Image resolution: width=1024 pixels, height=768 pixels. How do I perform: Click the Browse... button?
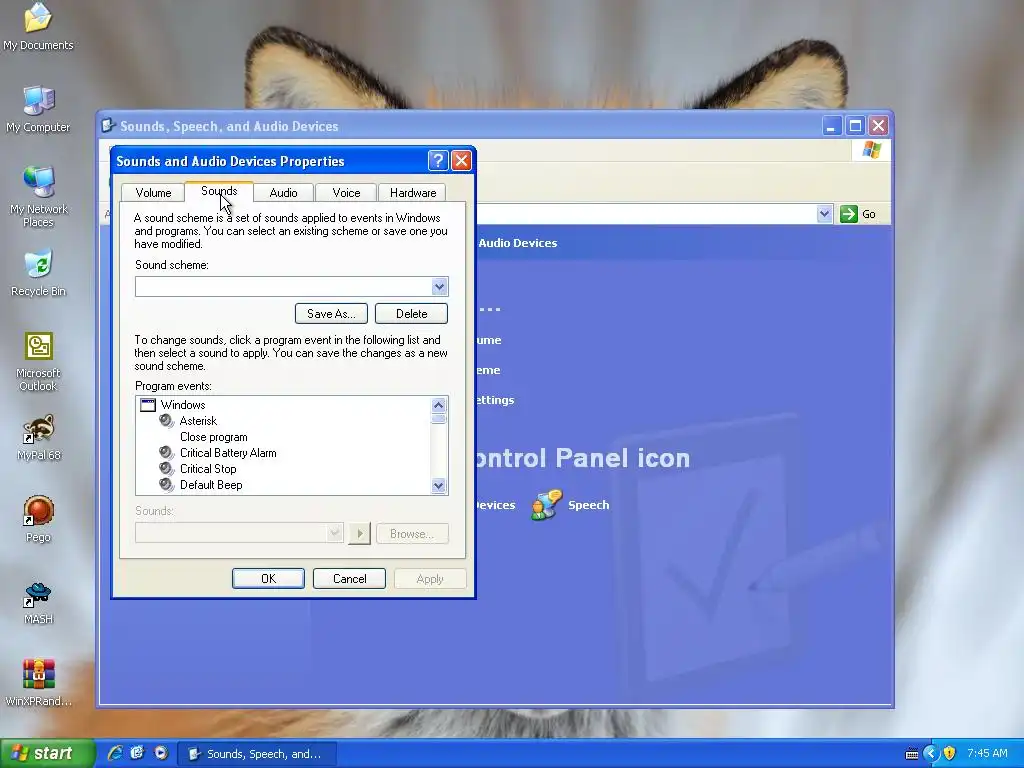click(x=412, y=534)
